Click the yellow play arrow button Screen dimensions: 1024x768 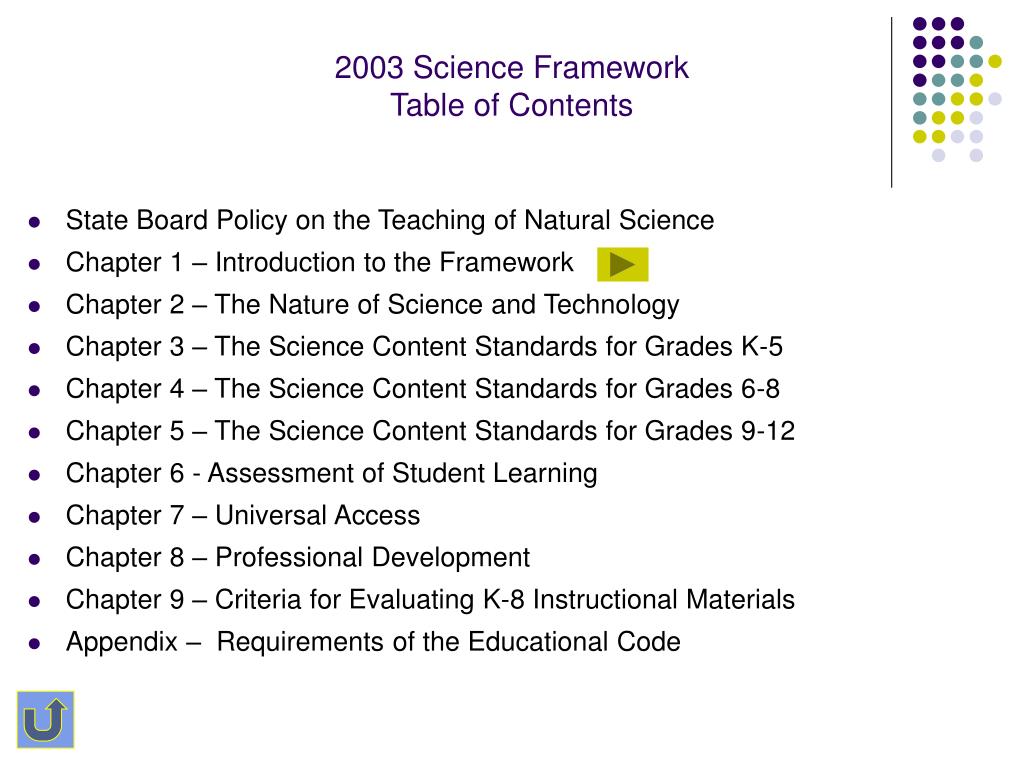(622, 264)
